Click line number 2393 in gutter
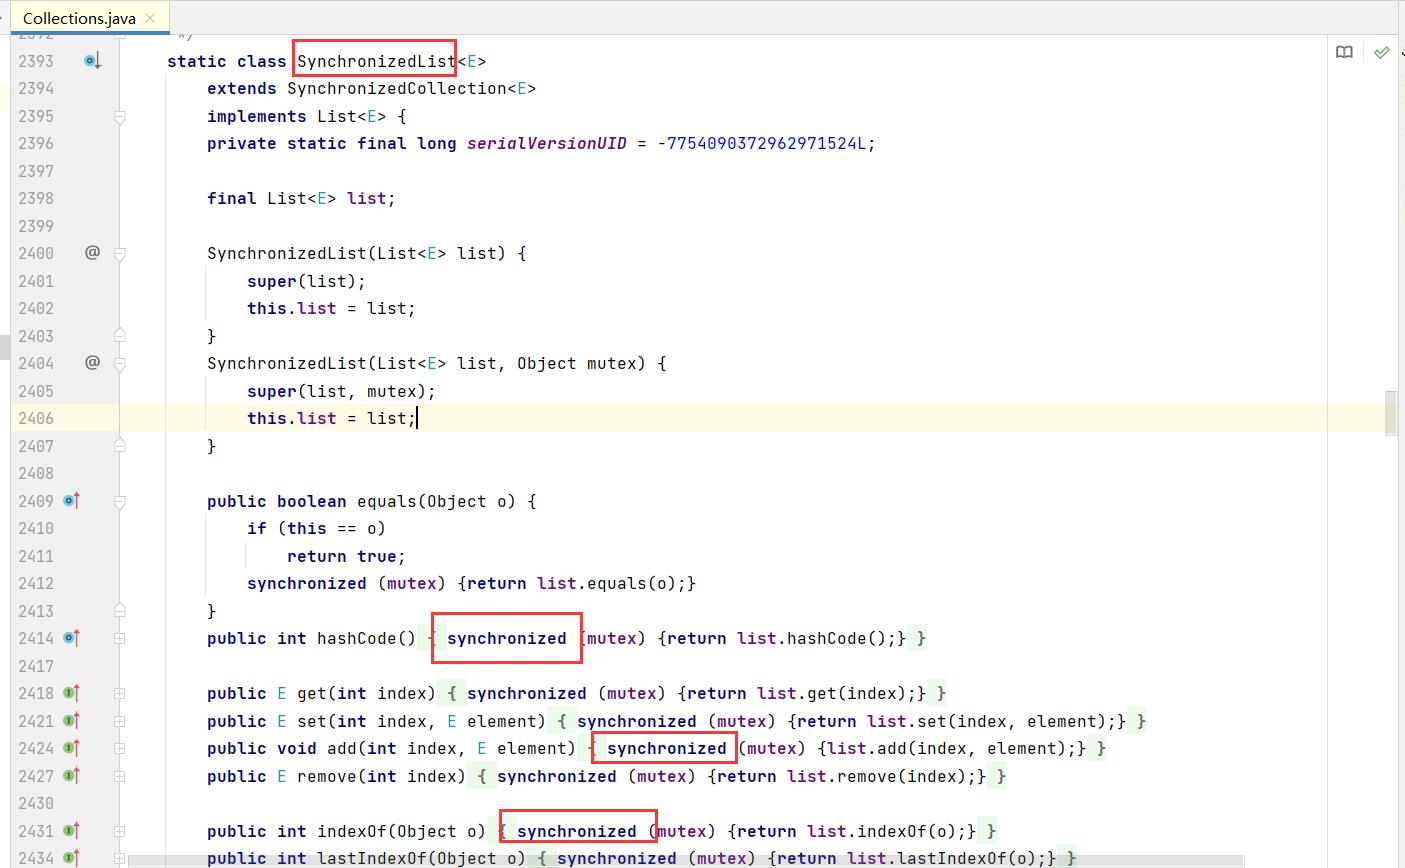 point(36,61)
